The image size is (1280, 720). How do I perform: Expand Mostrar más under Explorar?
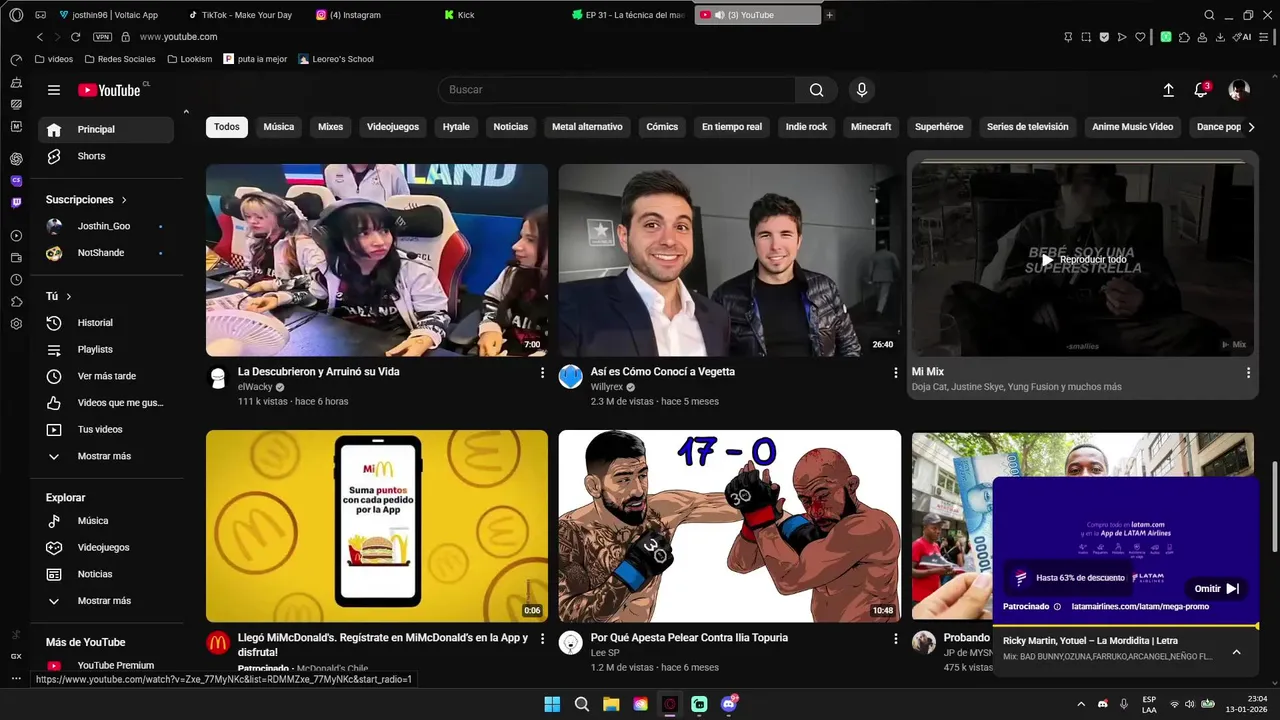106,601
